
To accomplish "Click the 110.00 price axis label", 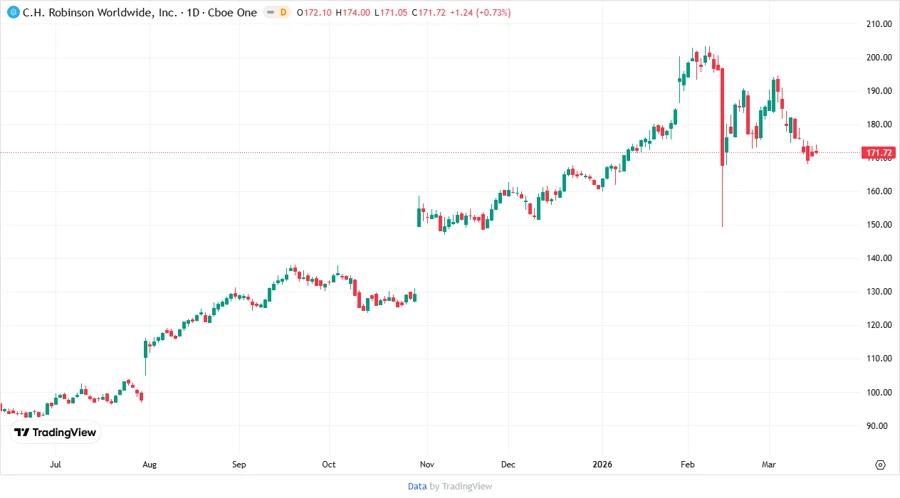I will click(x=879, y=359).
